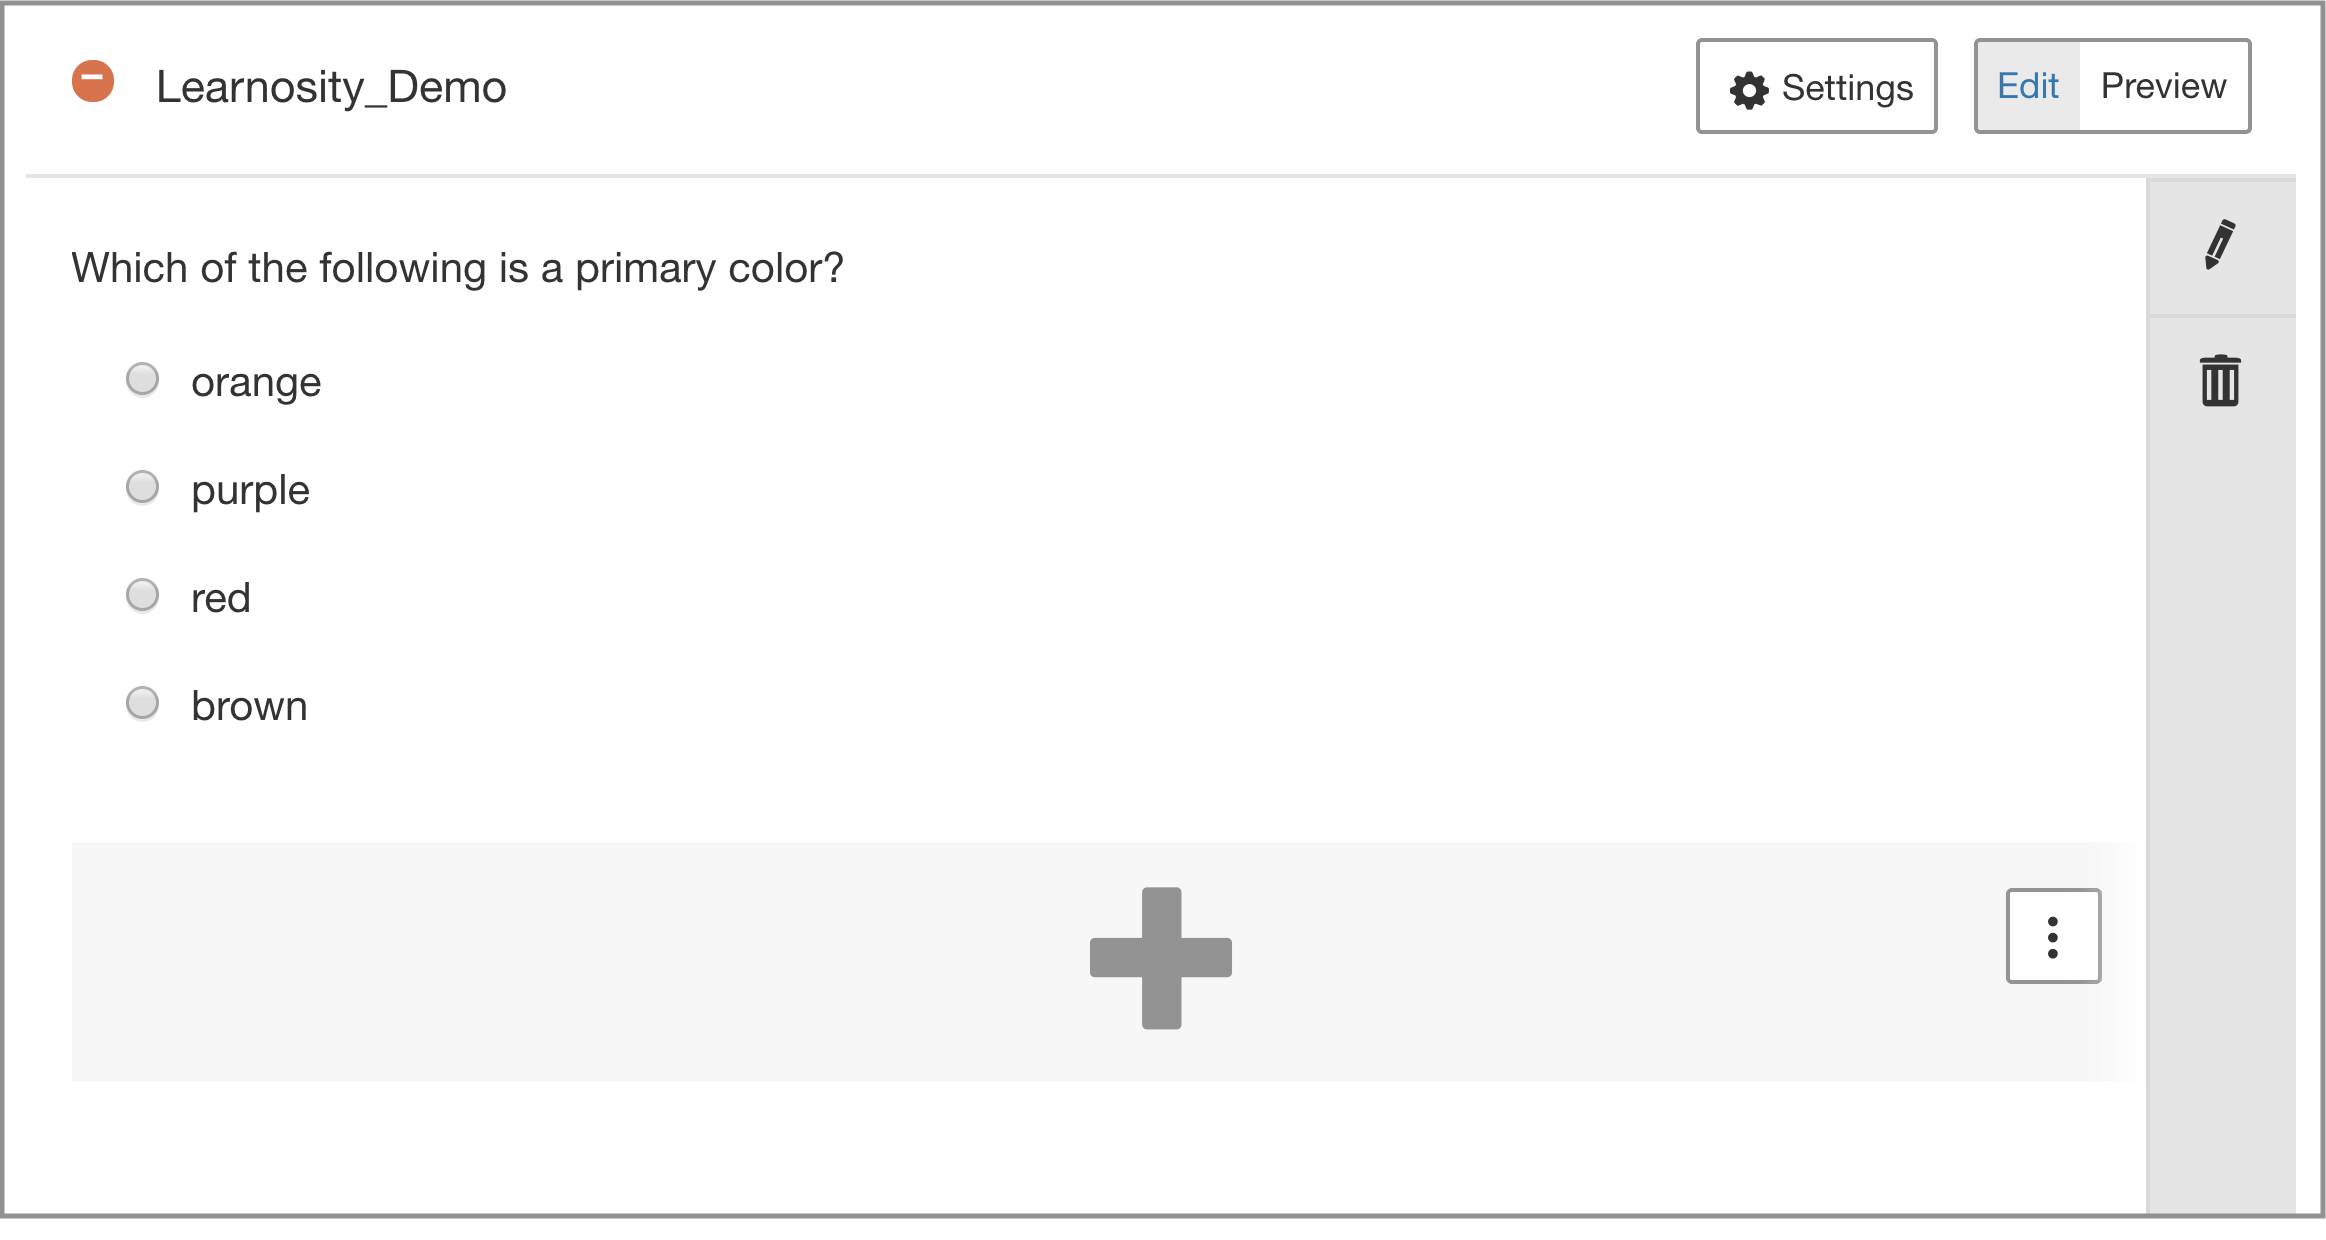Click the 'red' answer label
The image size is (2326, 1240).
pos(220,599)
